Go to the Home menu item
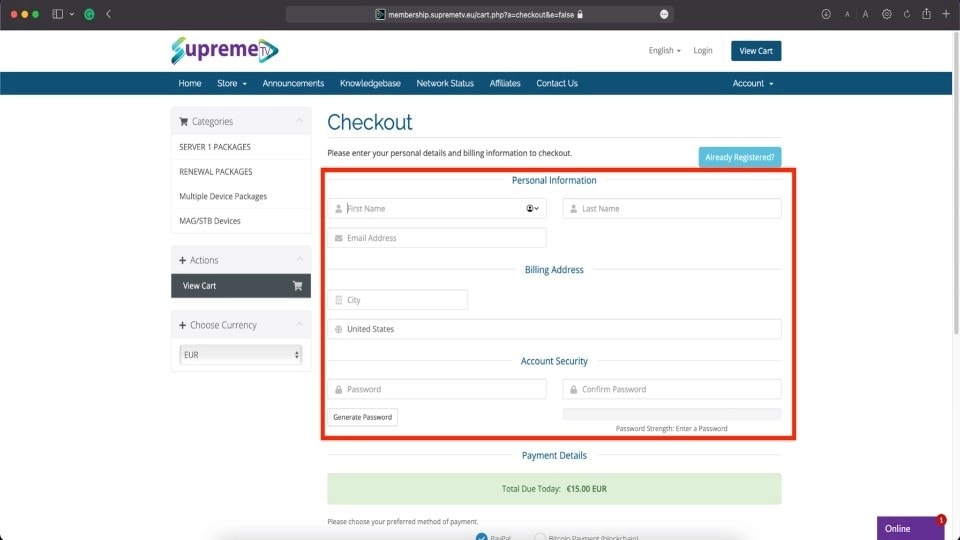Viewport: 960px width, 540px height. (190, 83)
